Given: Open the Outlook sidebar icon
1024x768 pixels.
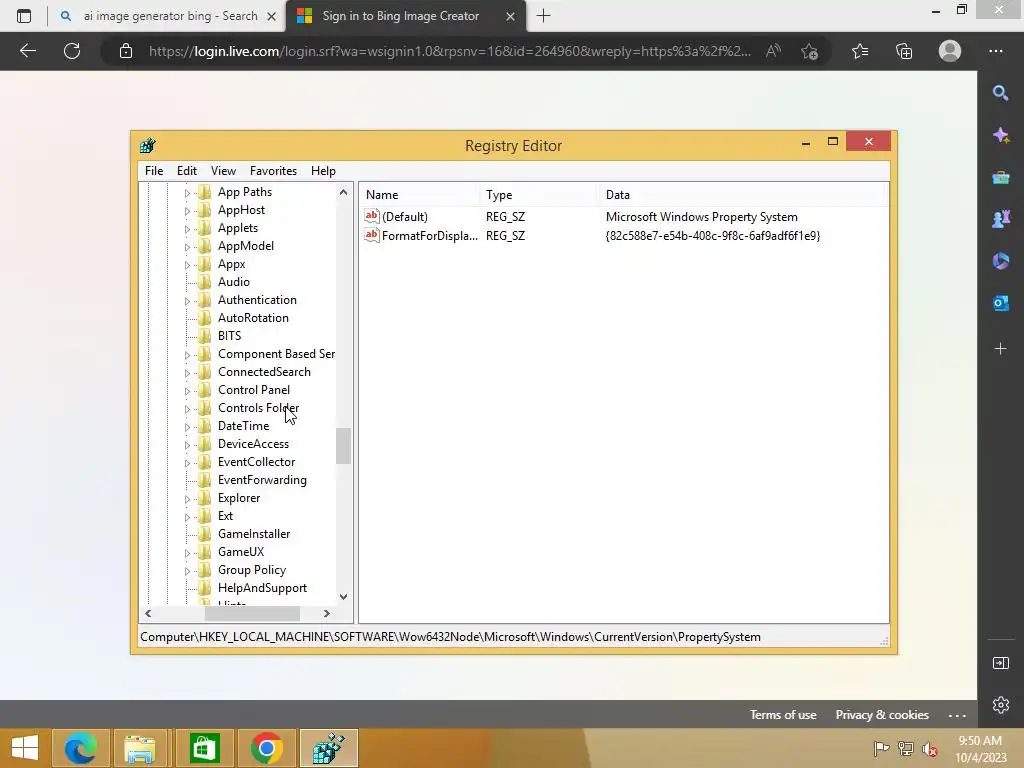Looking at the screenshot, I should tap(1000, 303).
